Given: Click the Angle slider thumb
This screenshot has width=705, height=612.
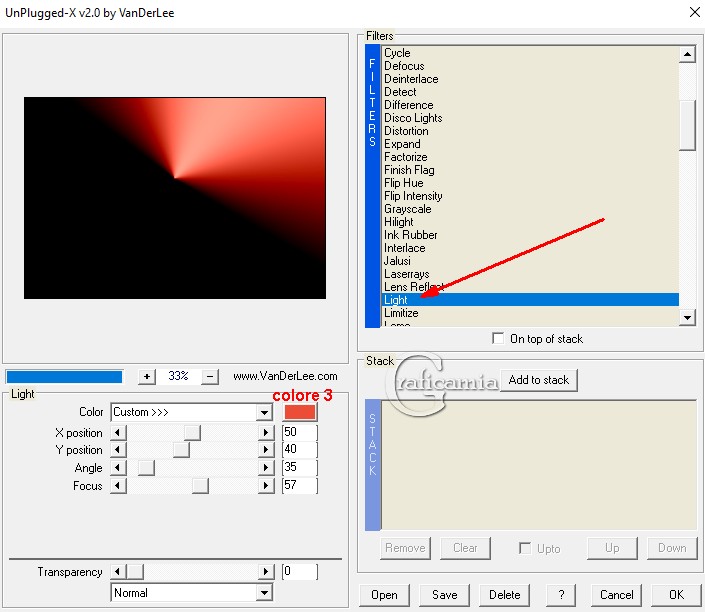Looking at the screenshot, I should point(146,468).
